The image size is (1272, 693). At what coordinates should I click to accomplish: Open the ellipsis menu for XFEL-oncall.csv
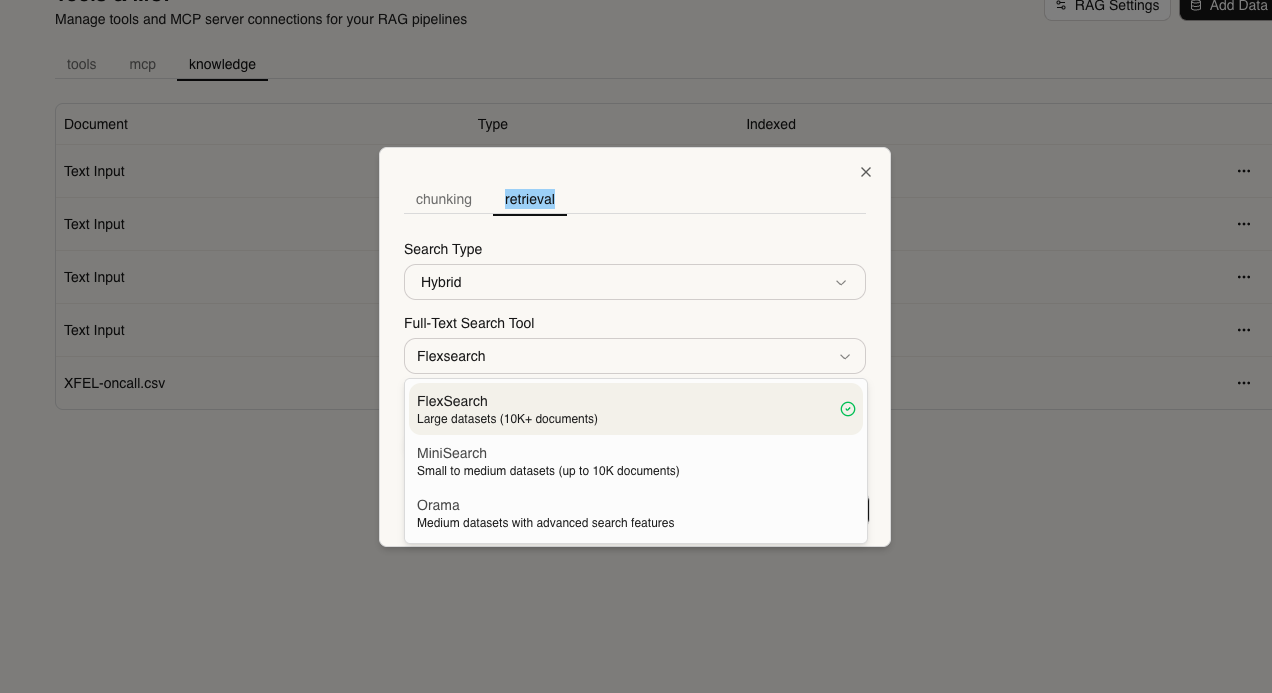(1243, 383)
